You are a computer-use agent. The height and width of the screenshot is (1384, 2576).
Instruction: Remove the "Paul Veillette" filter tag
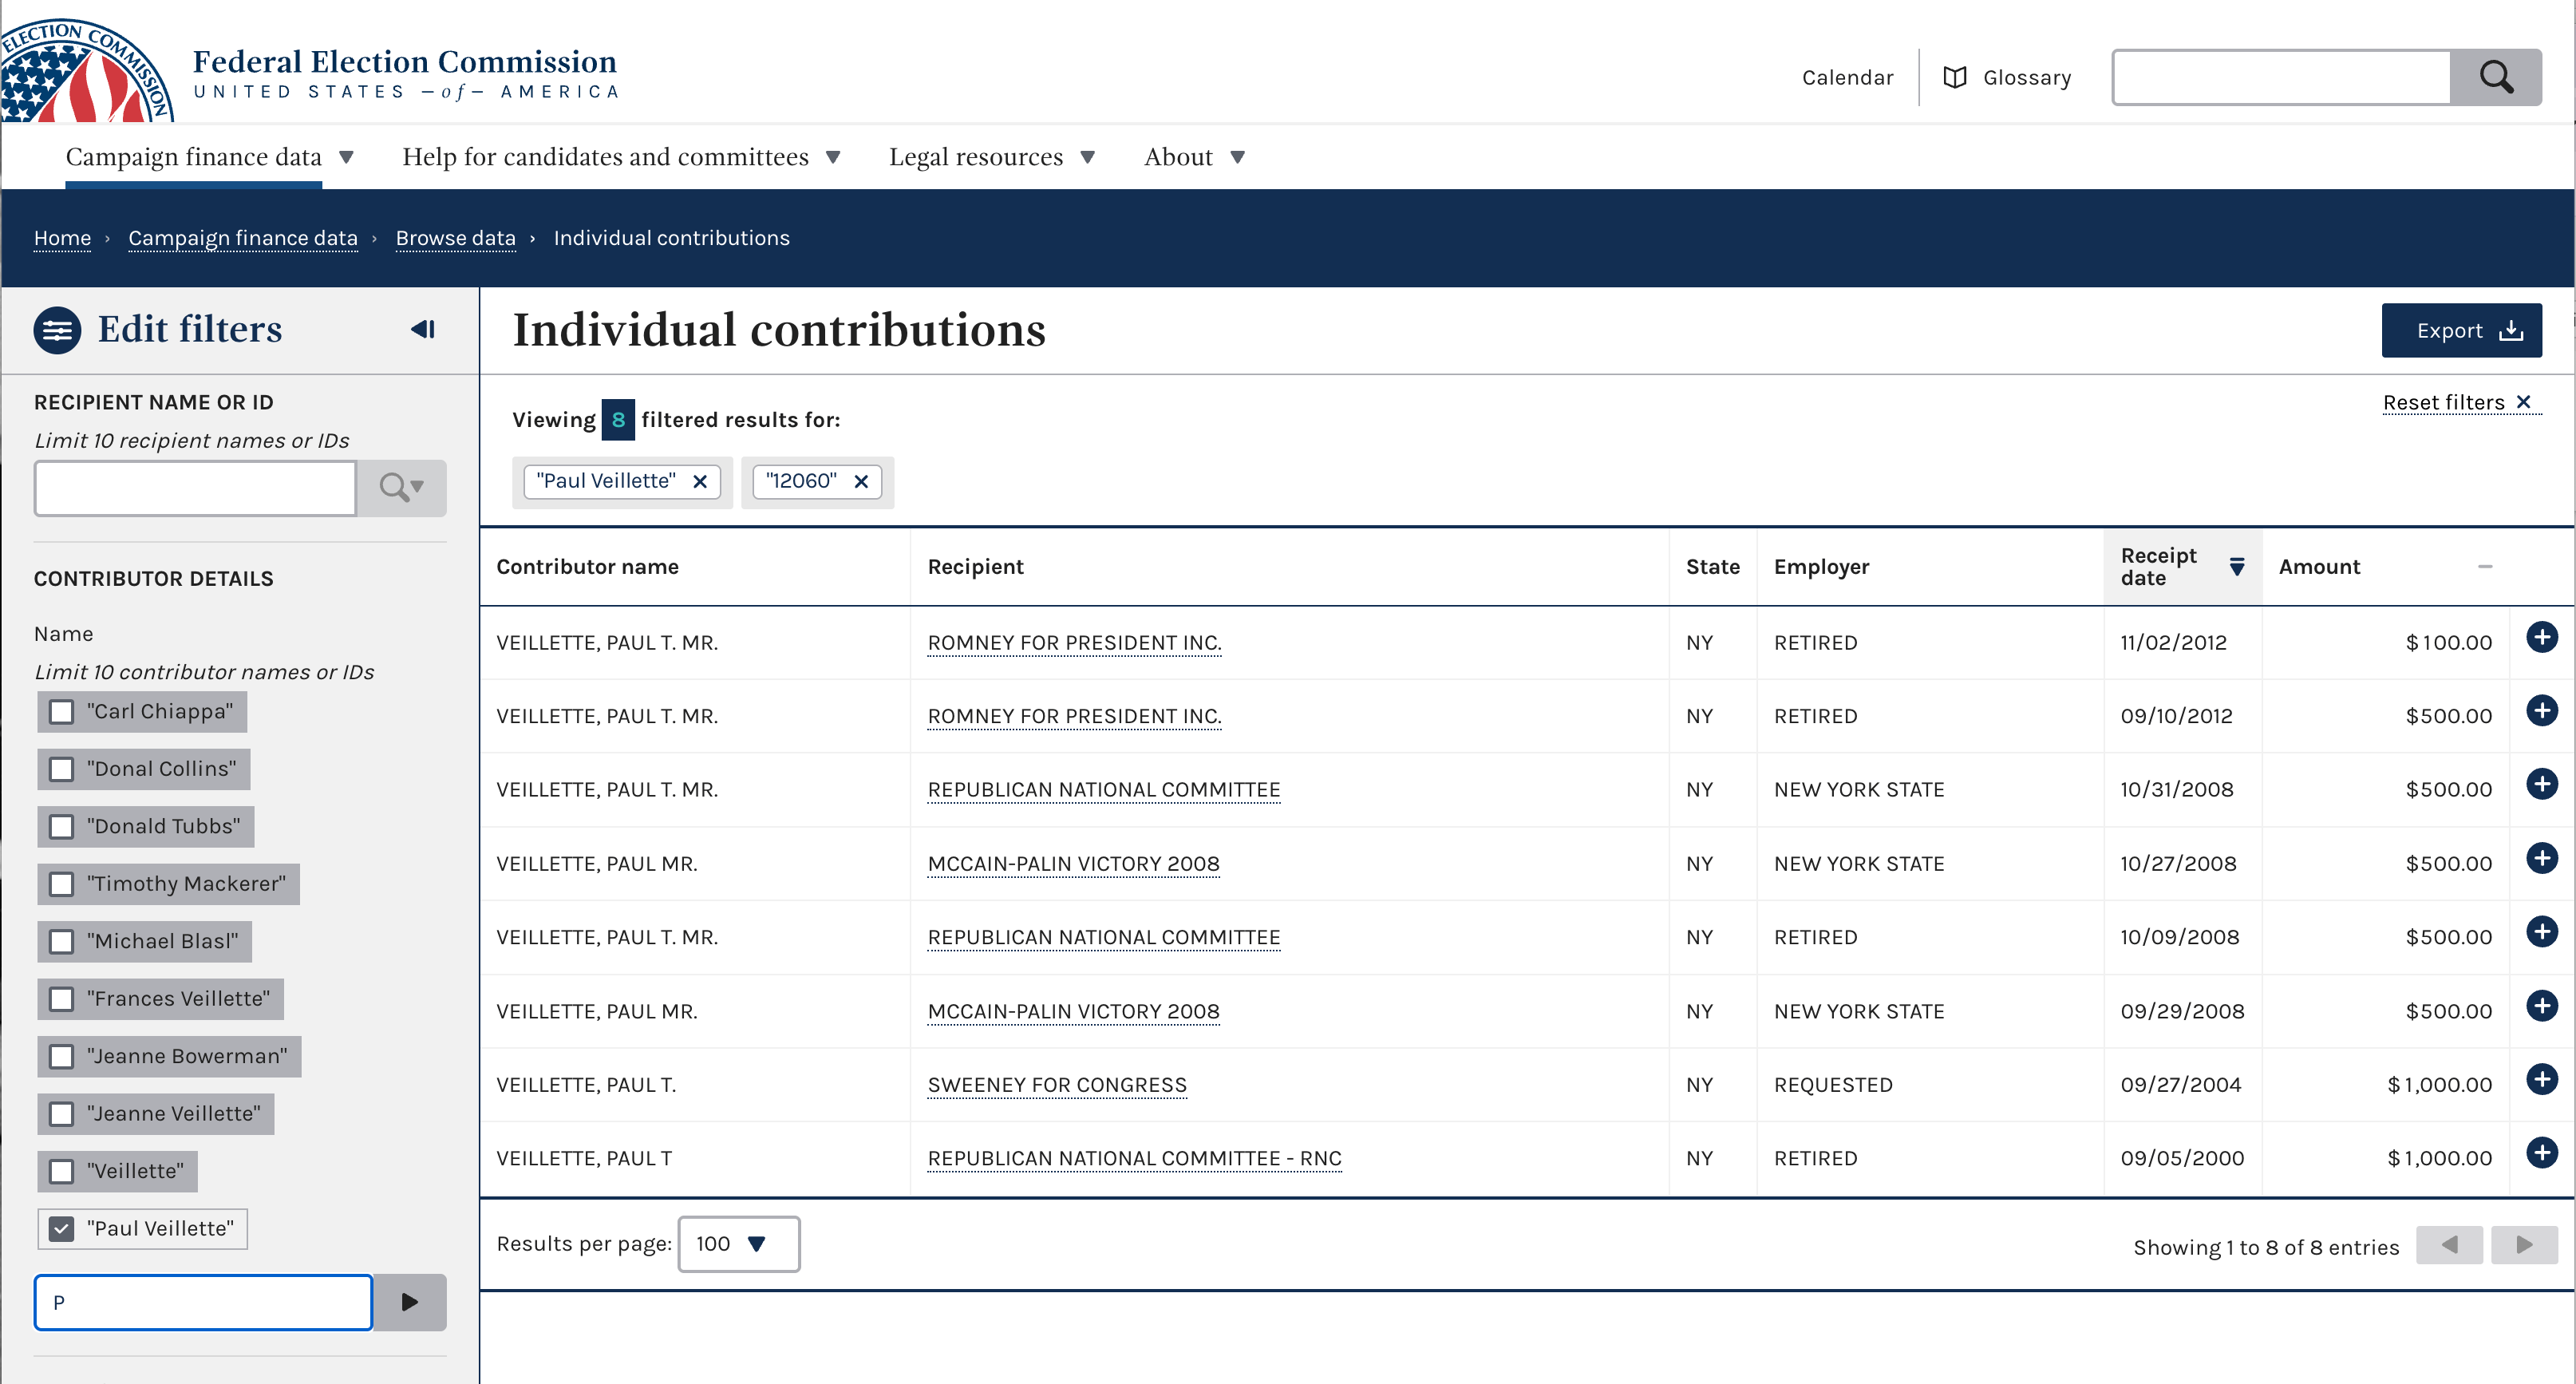pyautogui.click(x=700, y=482)
